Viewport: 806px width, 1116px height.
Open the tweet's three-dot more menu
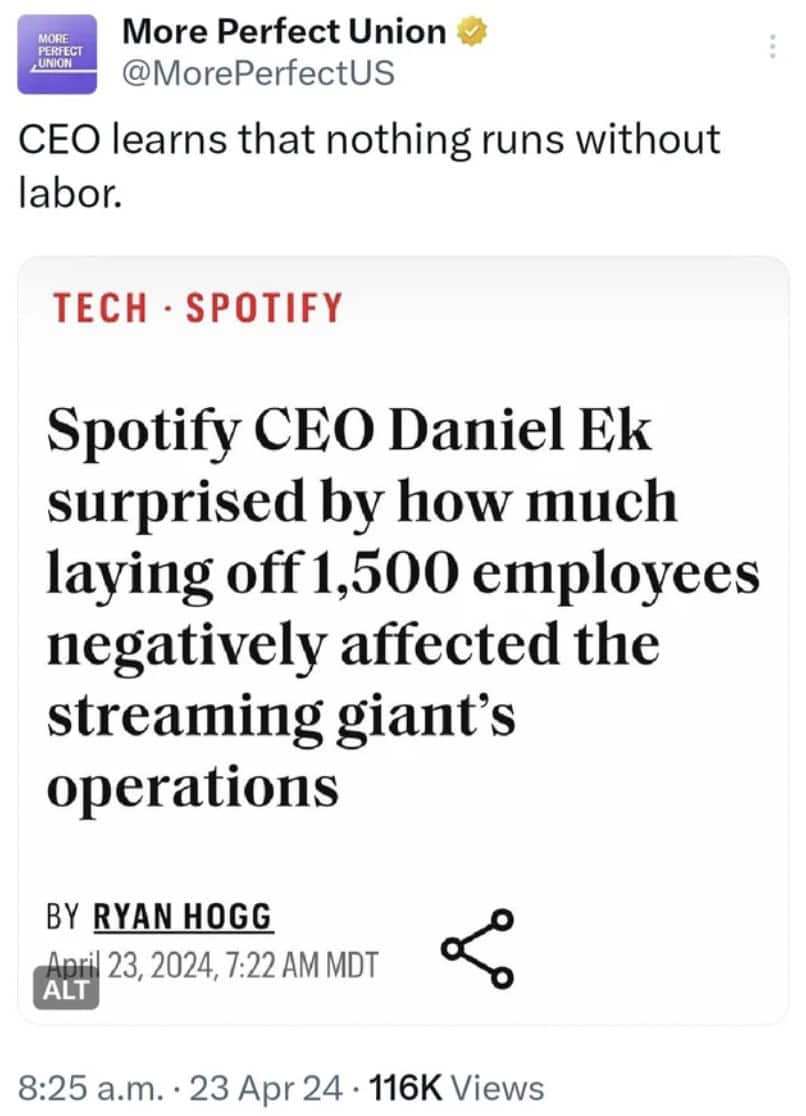(772, 46)
